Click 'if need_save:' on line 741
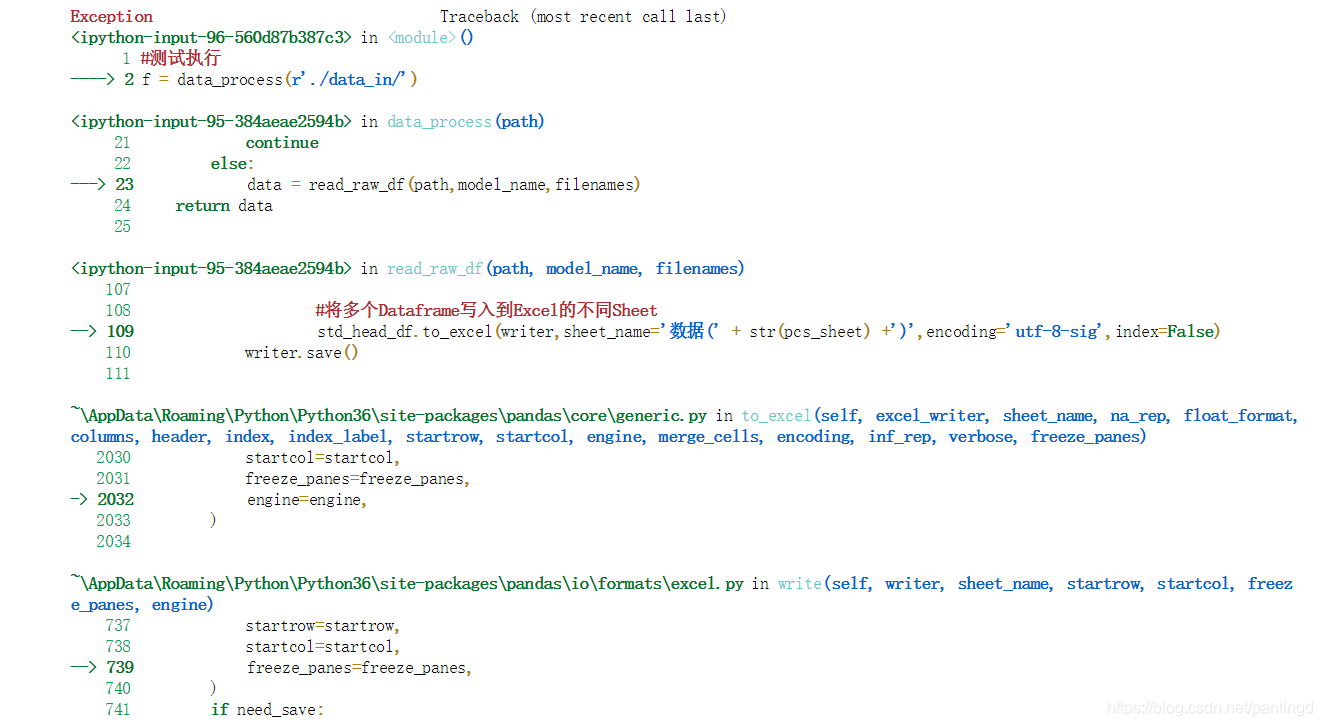The width and height of the screenshot is (1322, 726). point(267,709)
